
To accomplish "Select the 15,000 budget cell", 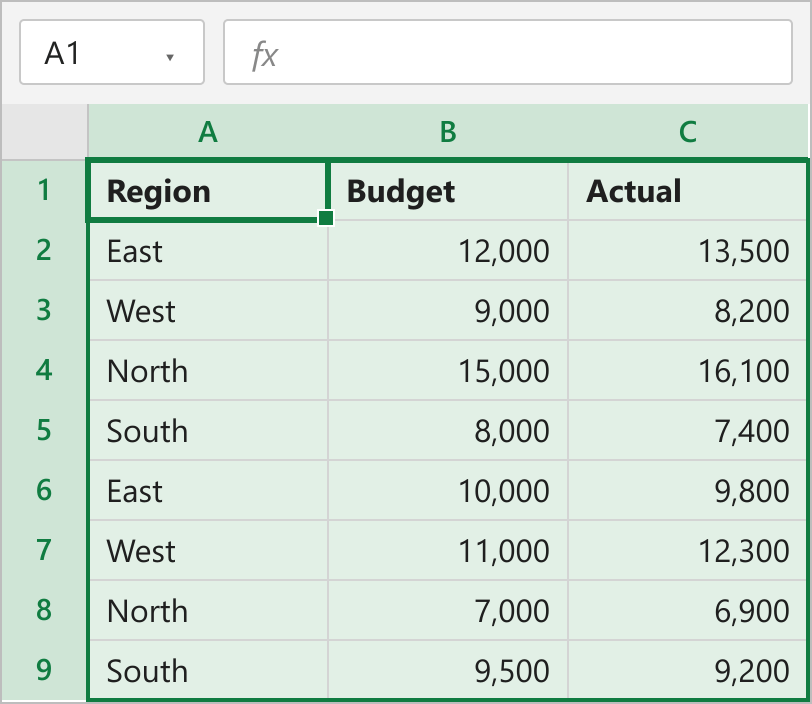I will click(448, 370).
